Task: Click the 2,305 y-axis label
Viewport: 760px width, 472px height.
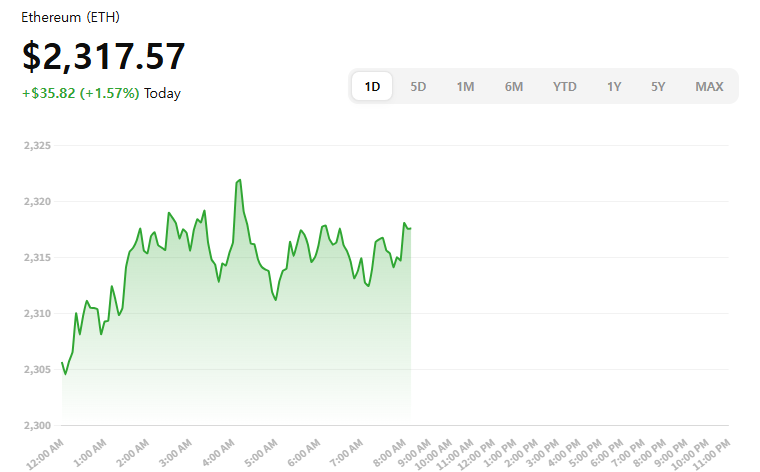Action: click(37, 369)
